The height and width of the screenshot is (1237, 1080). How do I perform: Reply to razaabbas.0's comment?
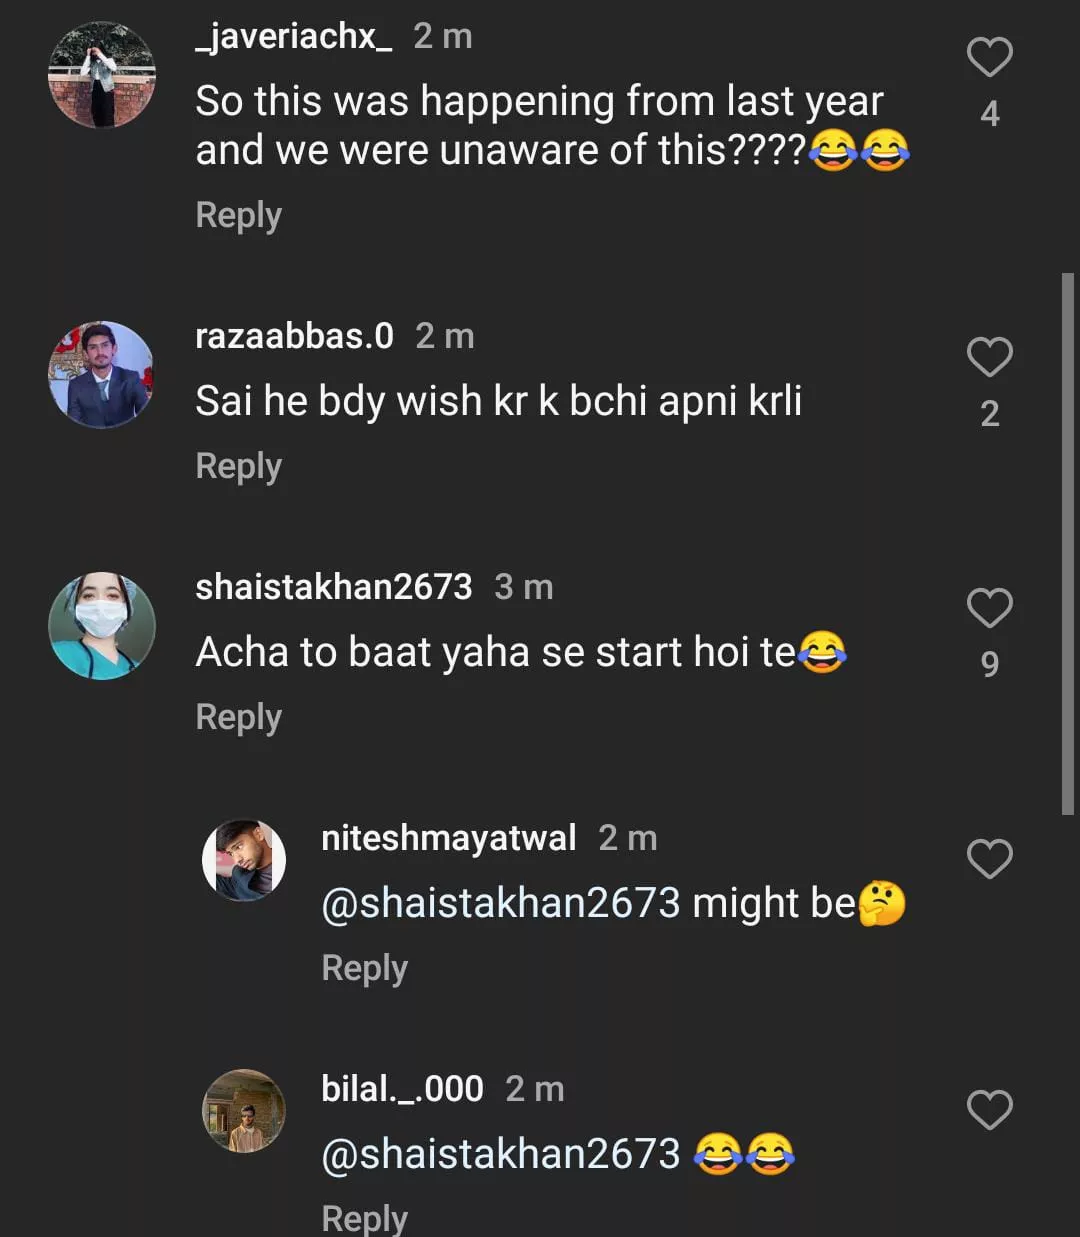pos(238,466)
